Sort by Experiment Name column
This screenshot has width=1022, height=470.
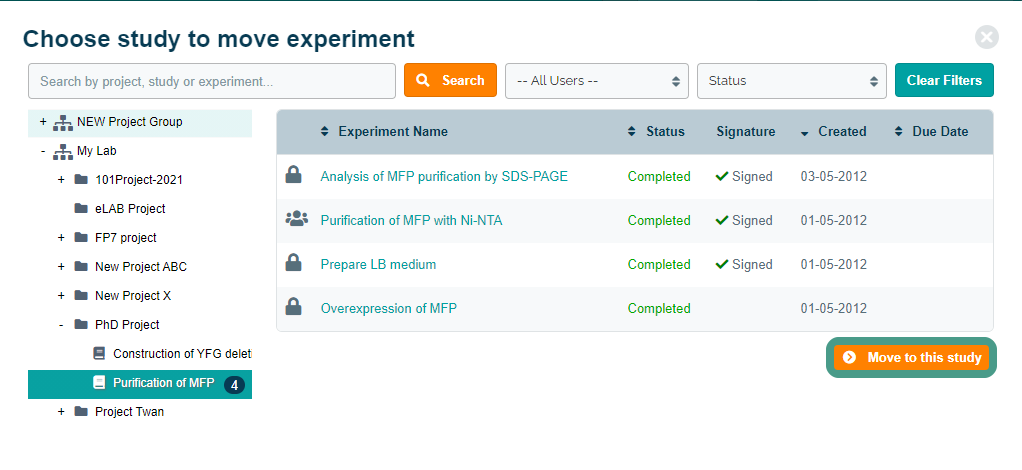(392, 132)
